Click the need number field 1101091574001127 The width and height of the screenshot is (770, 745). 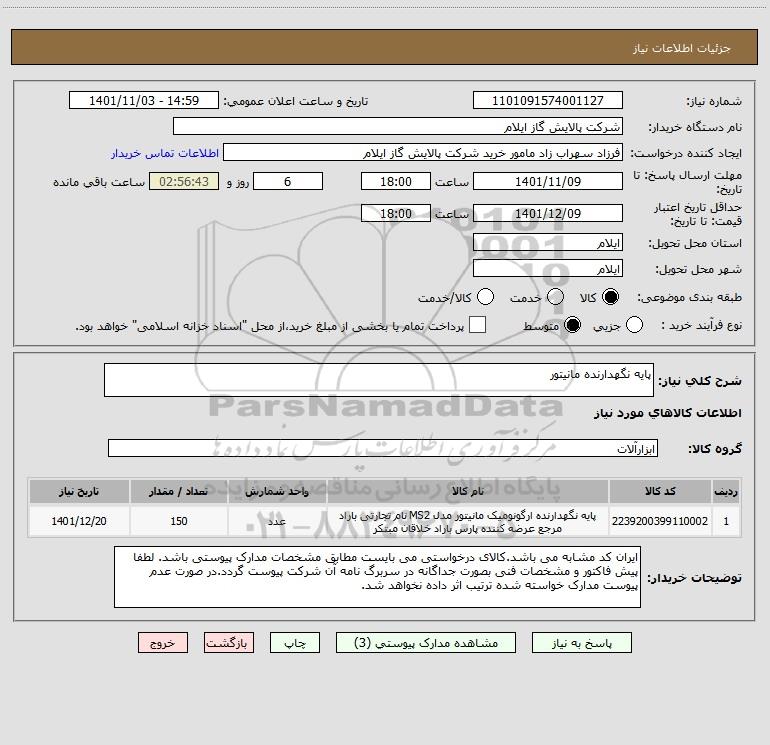pos(548,100)
